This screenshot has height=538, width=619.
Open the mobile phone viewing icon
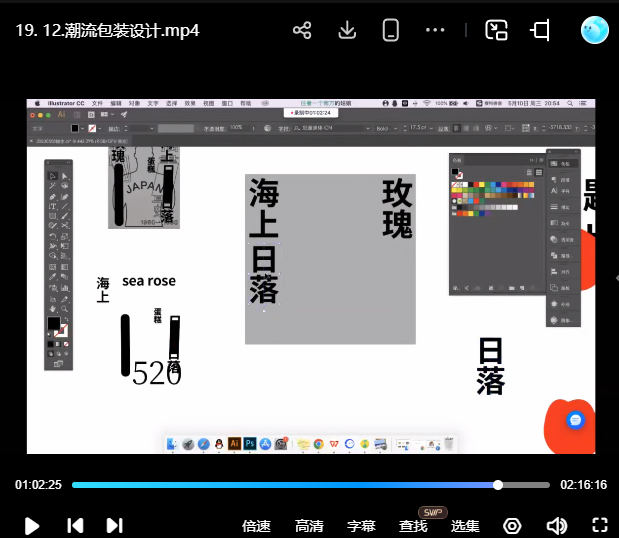(x=391, y=30)
